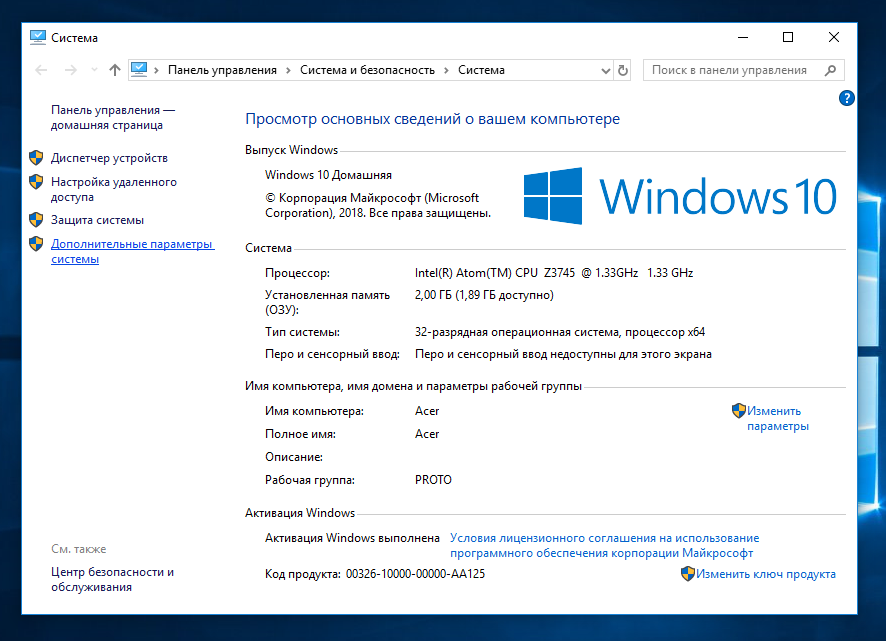Click the shield icon beside 'Изменить ключ продукта'
The image size is (886, 641).
click(x=688, y=574)
